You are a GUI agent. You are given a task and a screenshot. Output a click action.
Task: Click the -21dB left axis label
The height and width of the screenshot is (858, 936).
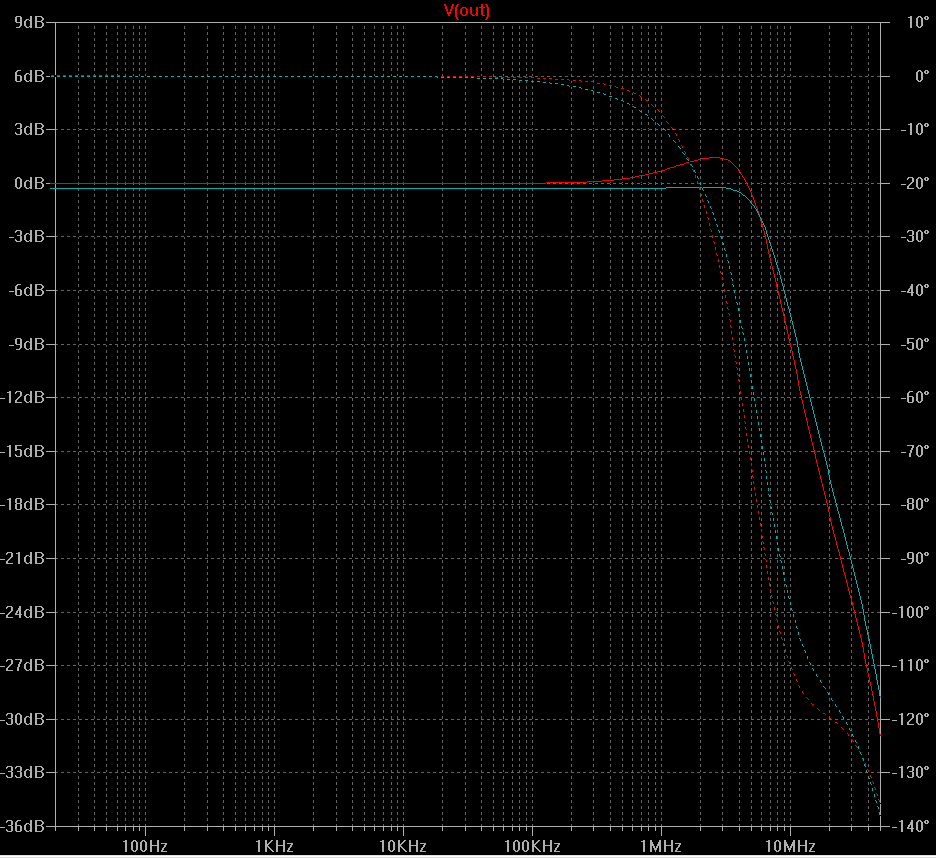(23, 558)
